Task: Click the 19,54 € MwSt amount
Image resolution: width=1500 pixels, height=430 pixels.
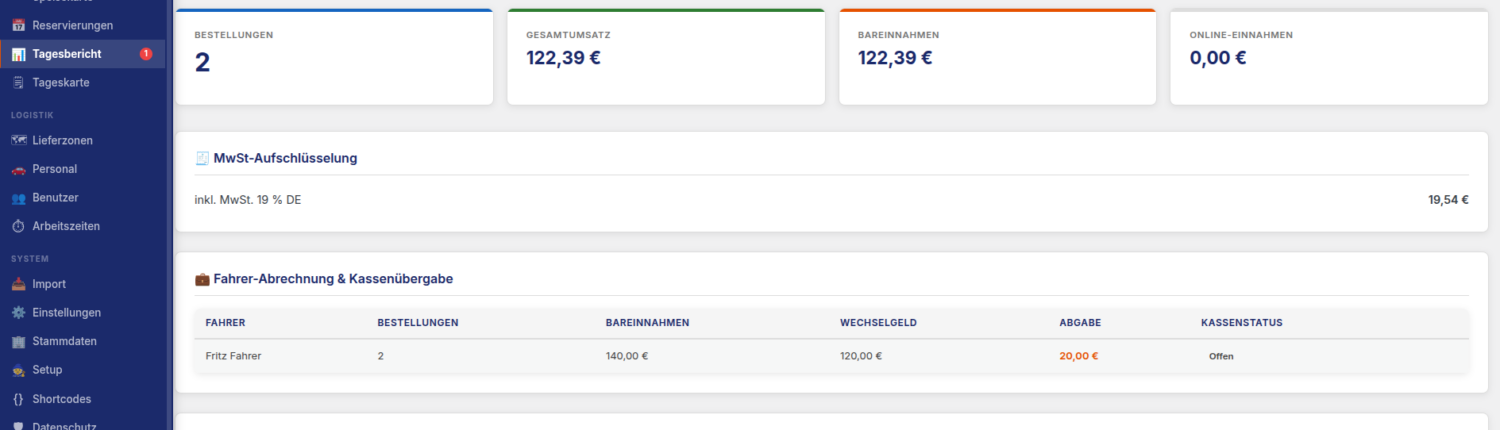Action: click(x=1448, y=200)
